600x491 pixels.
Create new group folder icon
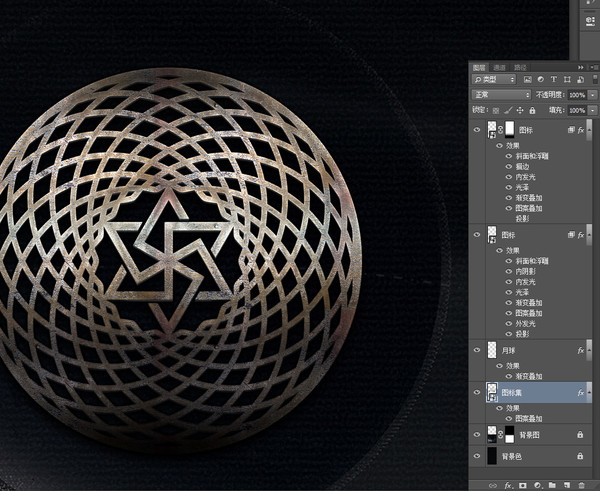552,485
